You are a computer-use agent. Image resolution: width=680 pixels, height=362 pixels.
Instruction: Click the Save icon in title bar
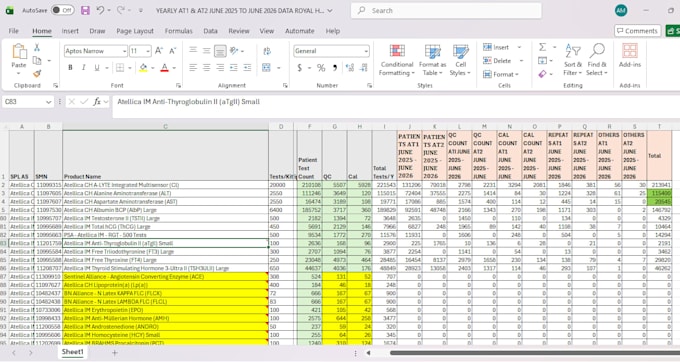click(x=85, y=10)
